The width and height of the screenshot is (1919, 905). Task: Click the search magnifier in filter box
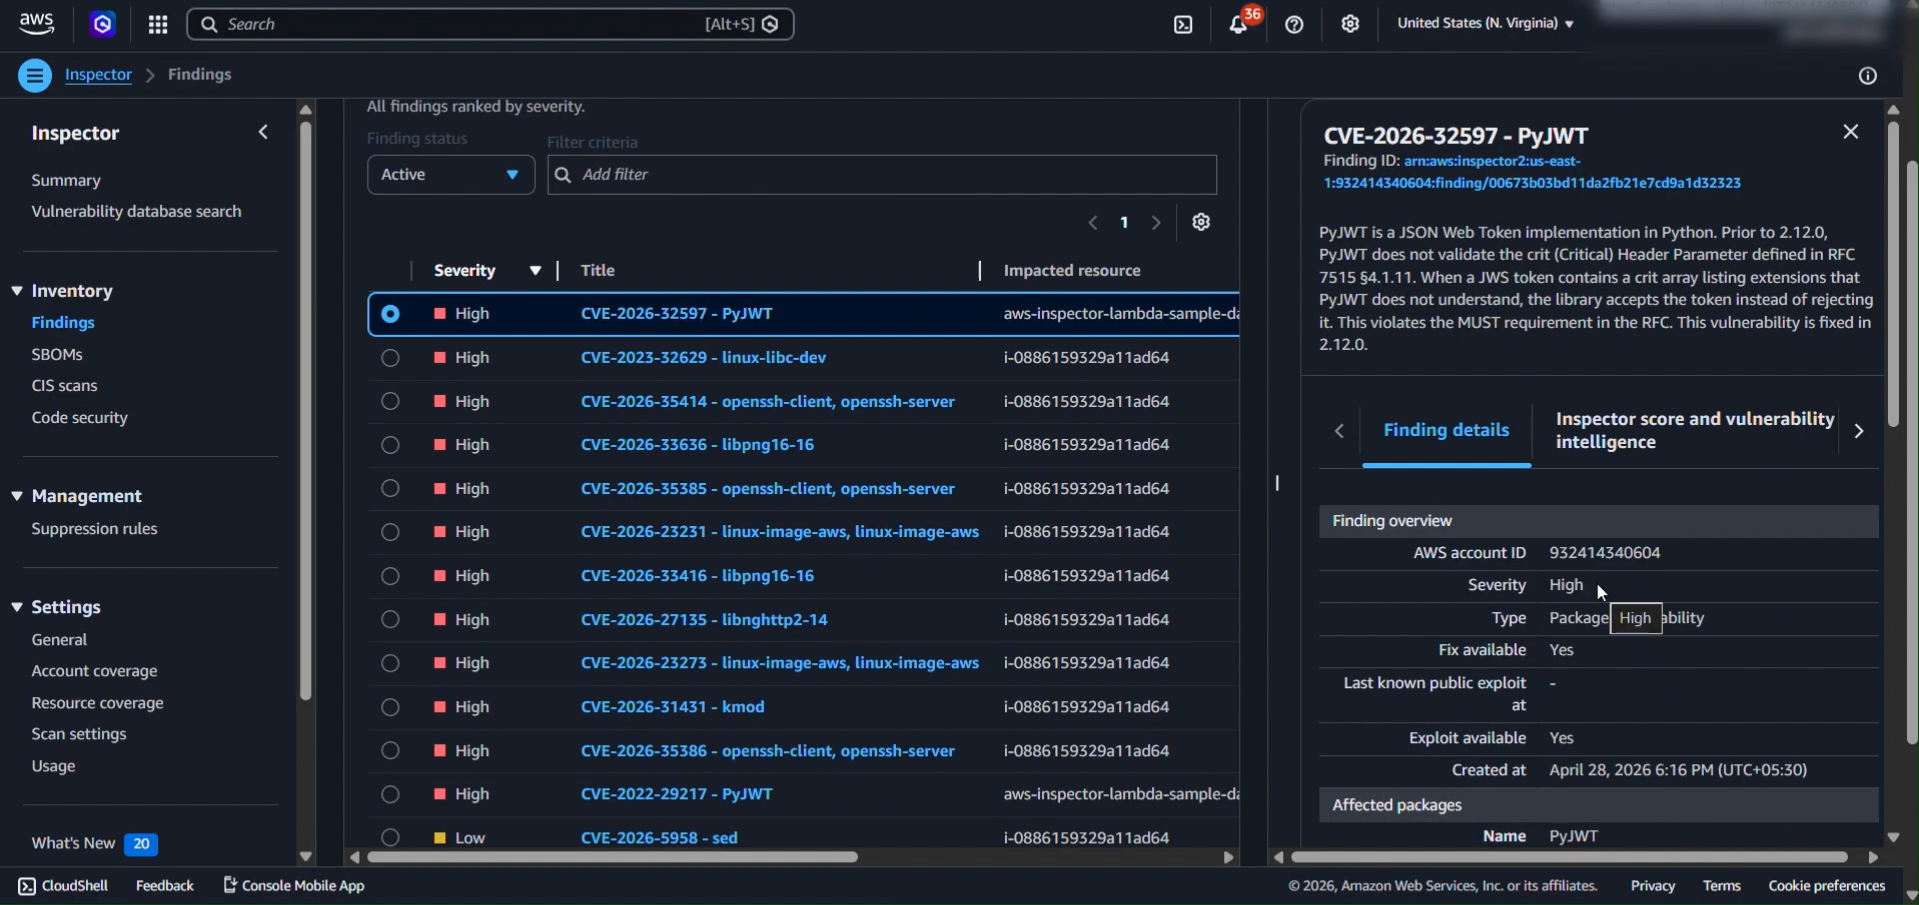click(x=563, y=175)
